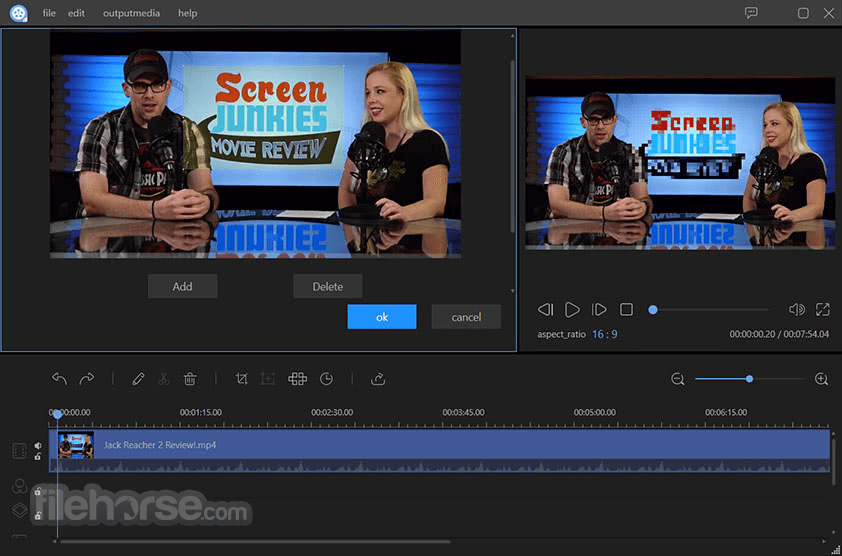Zoom out the timeline with minus magnifier

(678, 379)
